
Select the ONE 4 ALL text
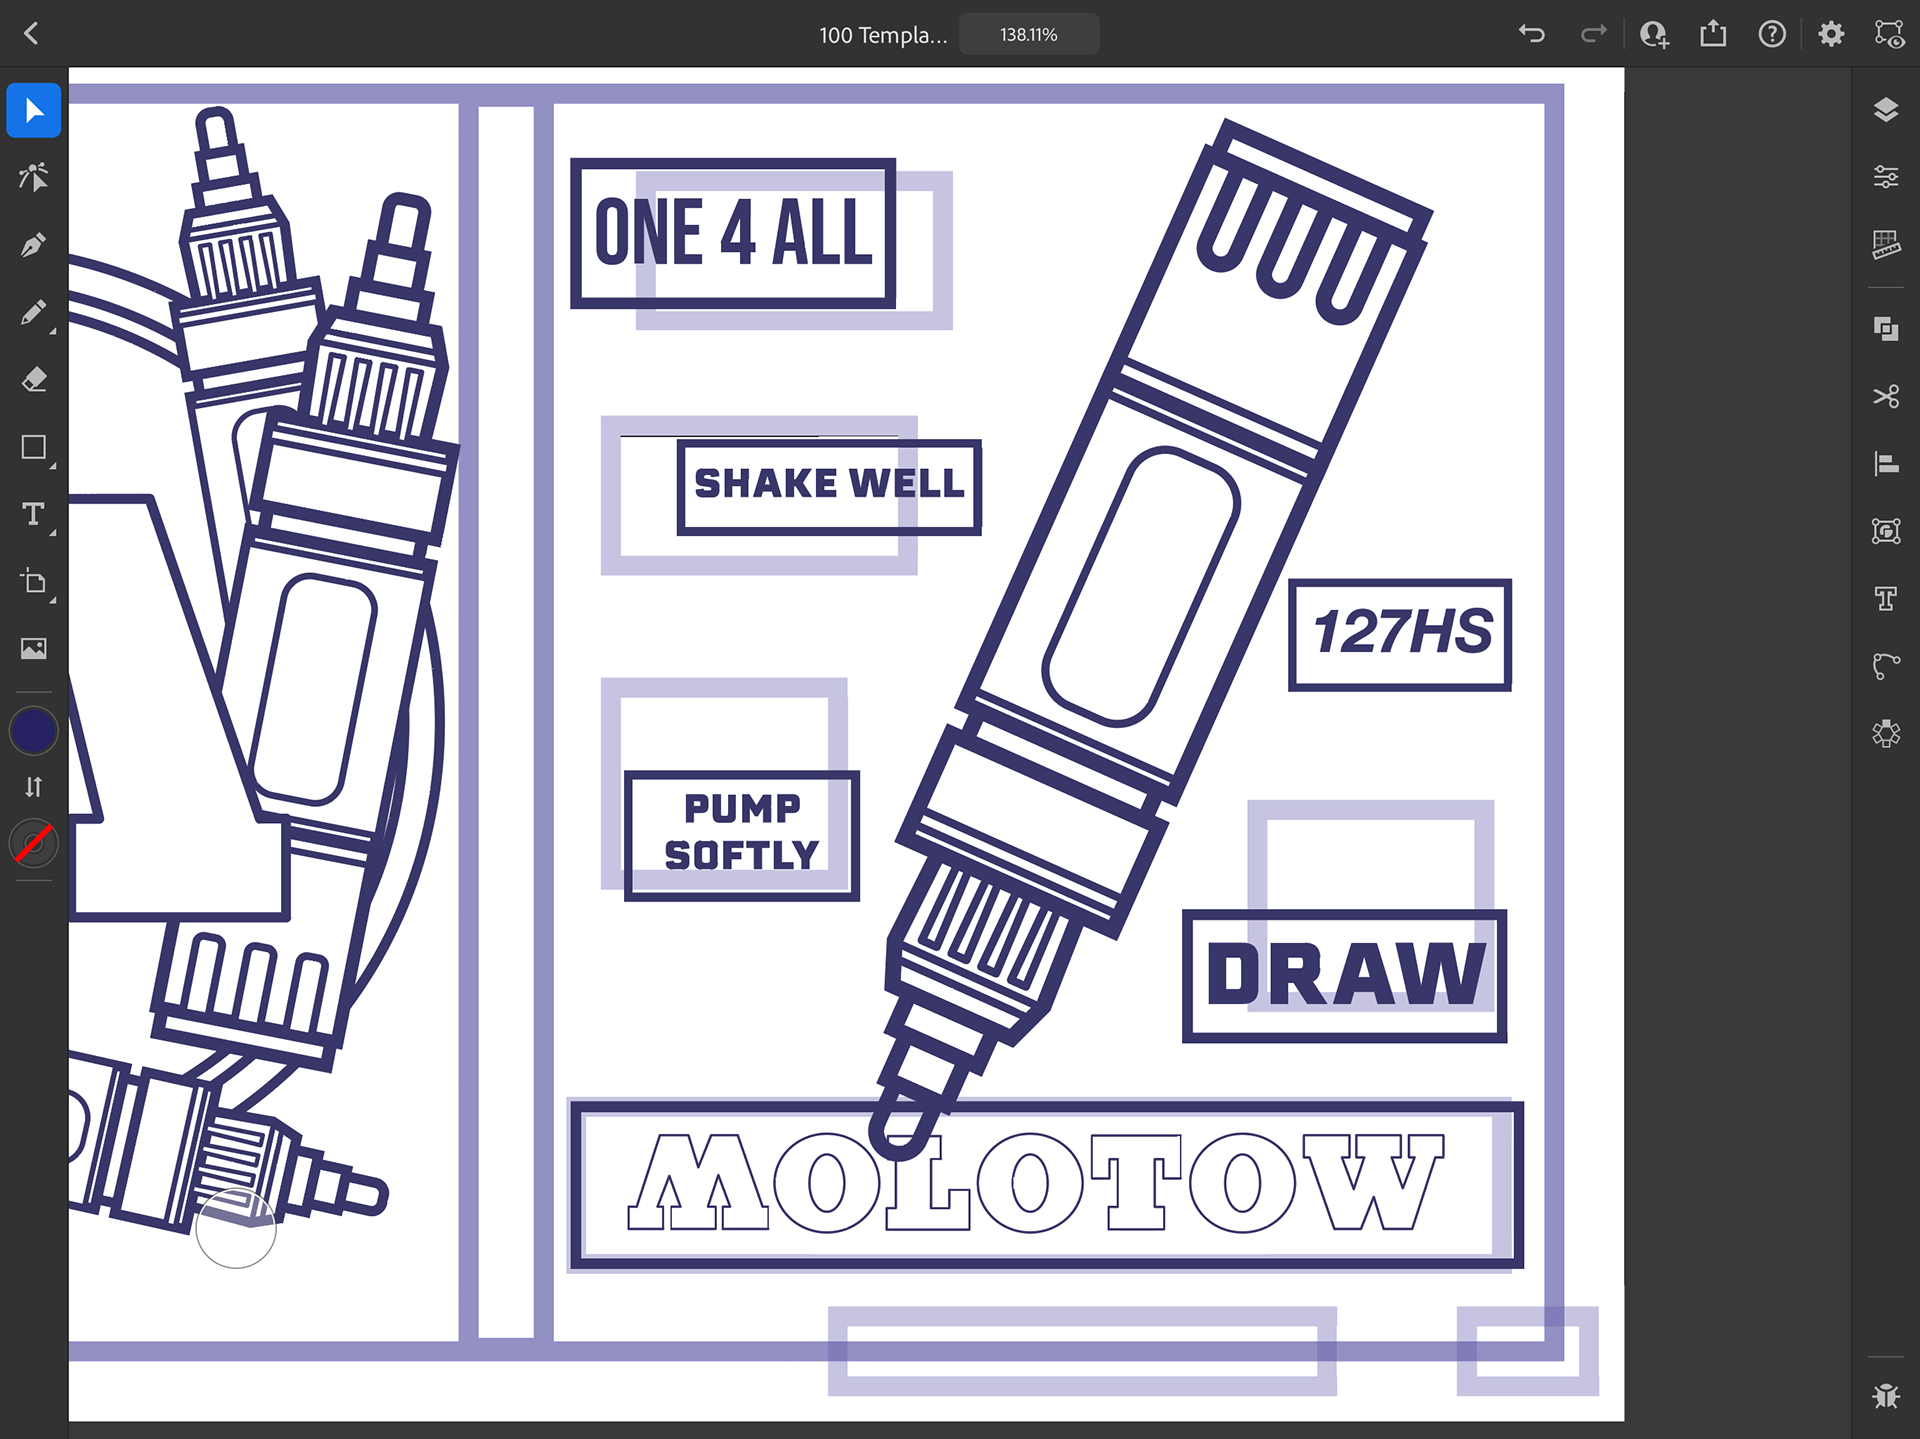[734, 233]
